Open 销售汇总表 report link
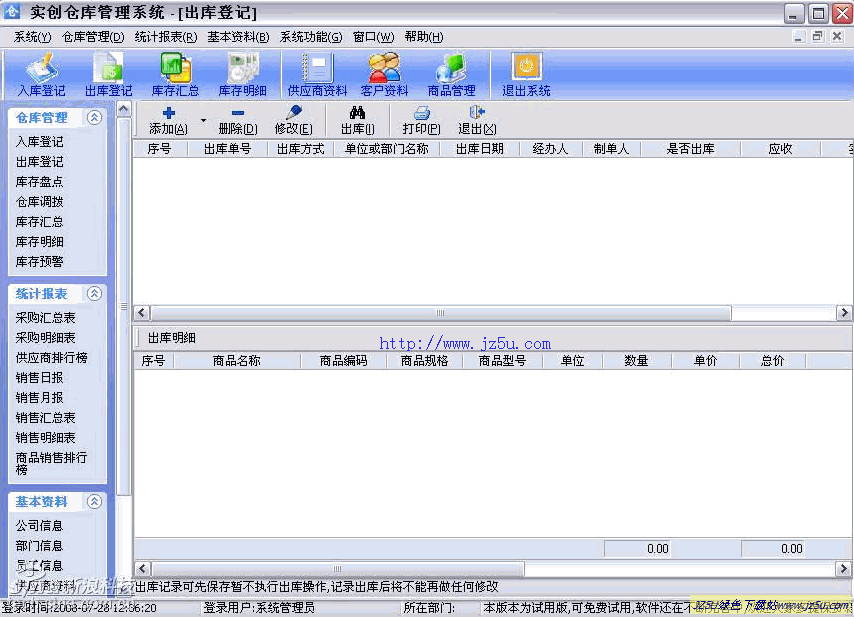The image size is (854, 617). tap(45, 418)
